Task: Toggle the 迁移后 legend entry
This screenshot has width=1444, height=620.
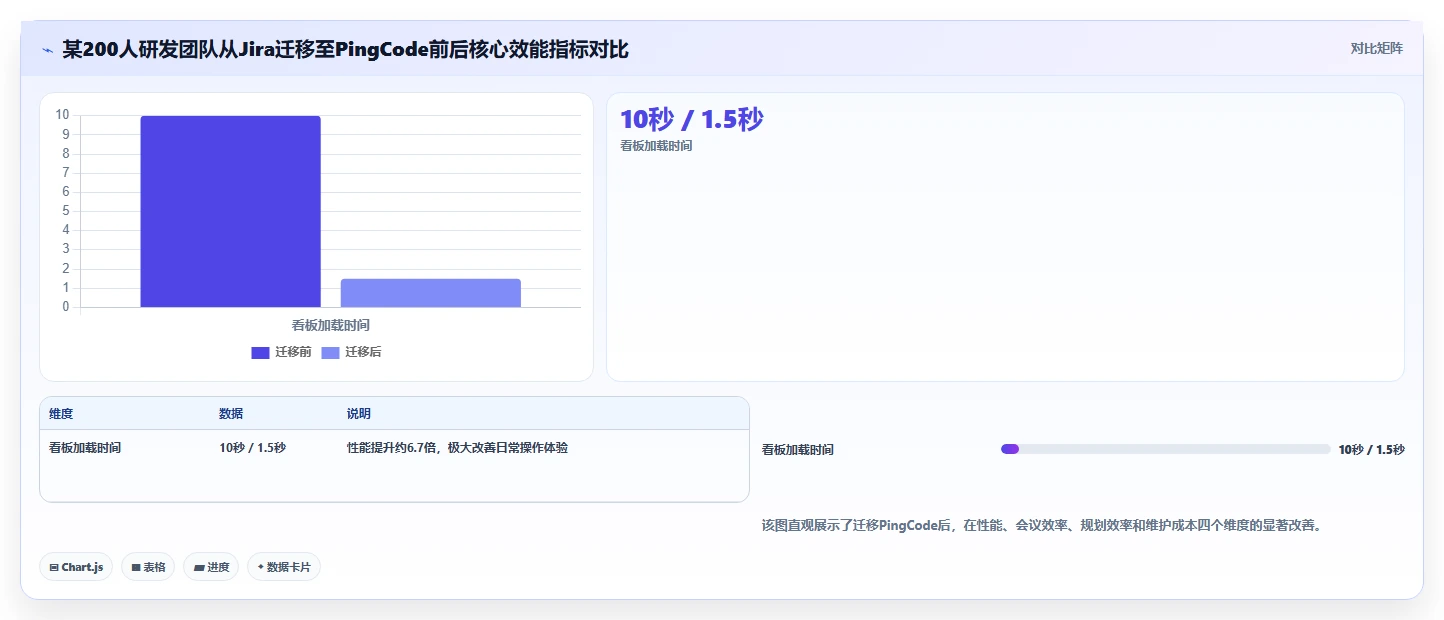Action: (x=352, y=352)
